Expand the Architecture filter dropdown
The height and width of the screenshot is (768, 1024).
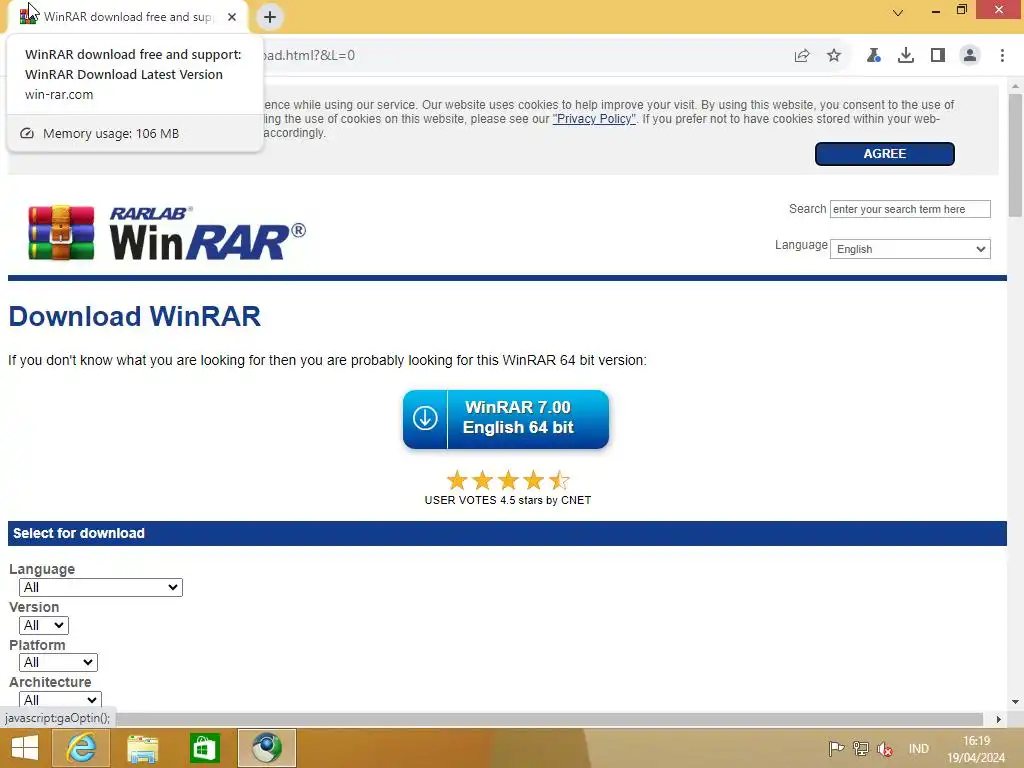point(60,699)
